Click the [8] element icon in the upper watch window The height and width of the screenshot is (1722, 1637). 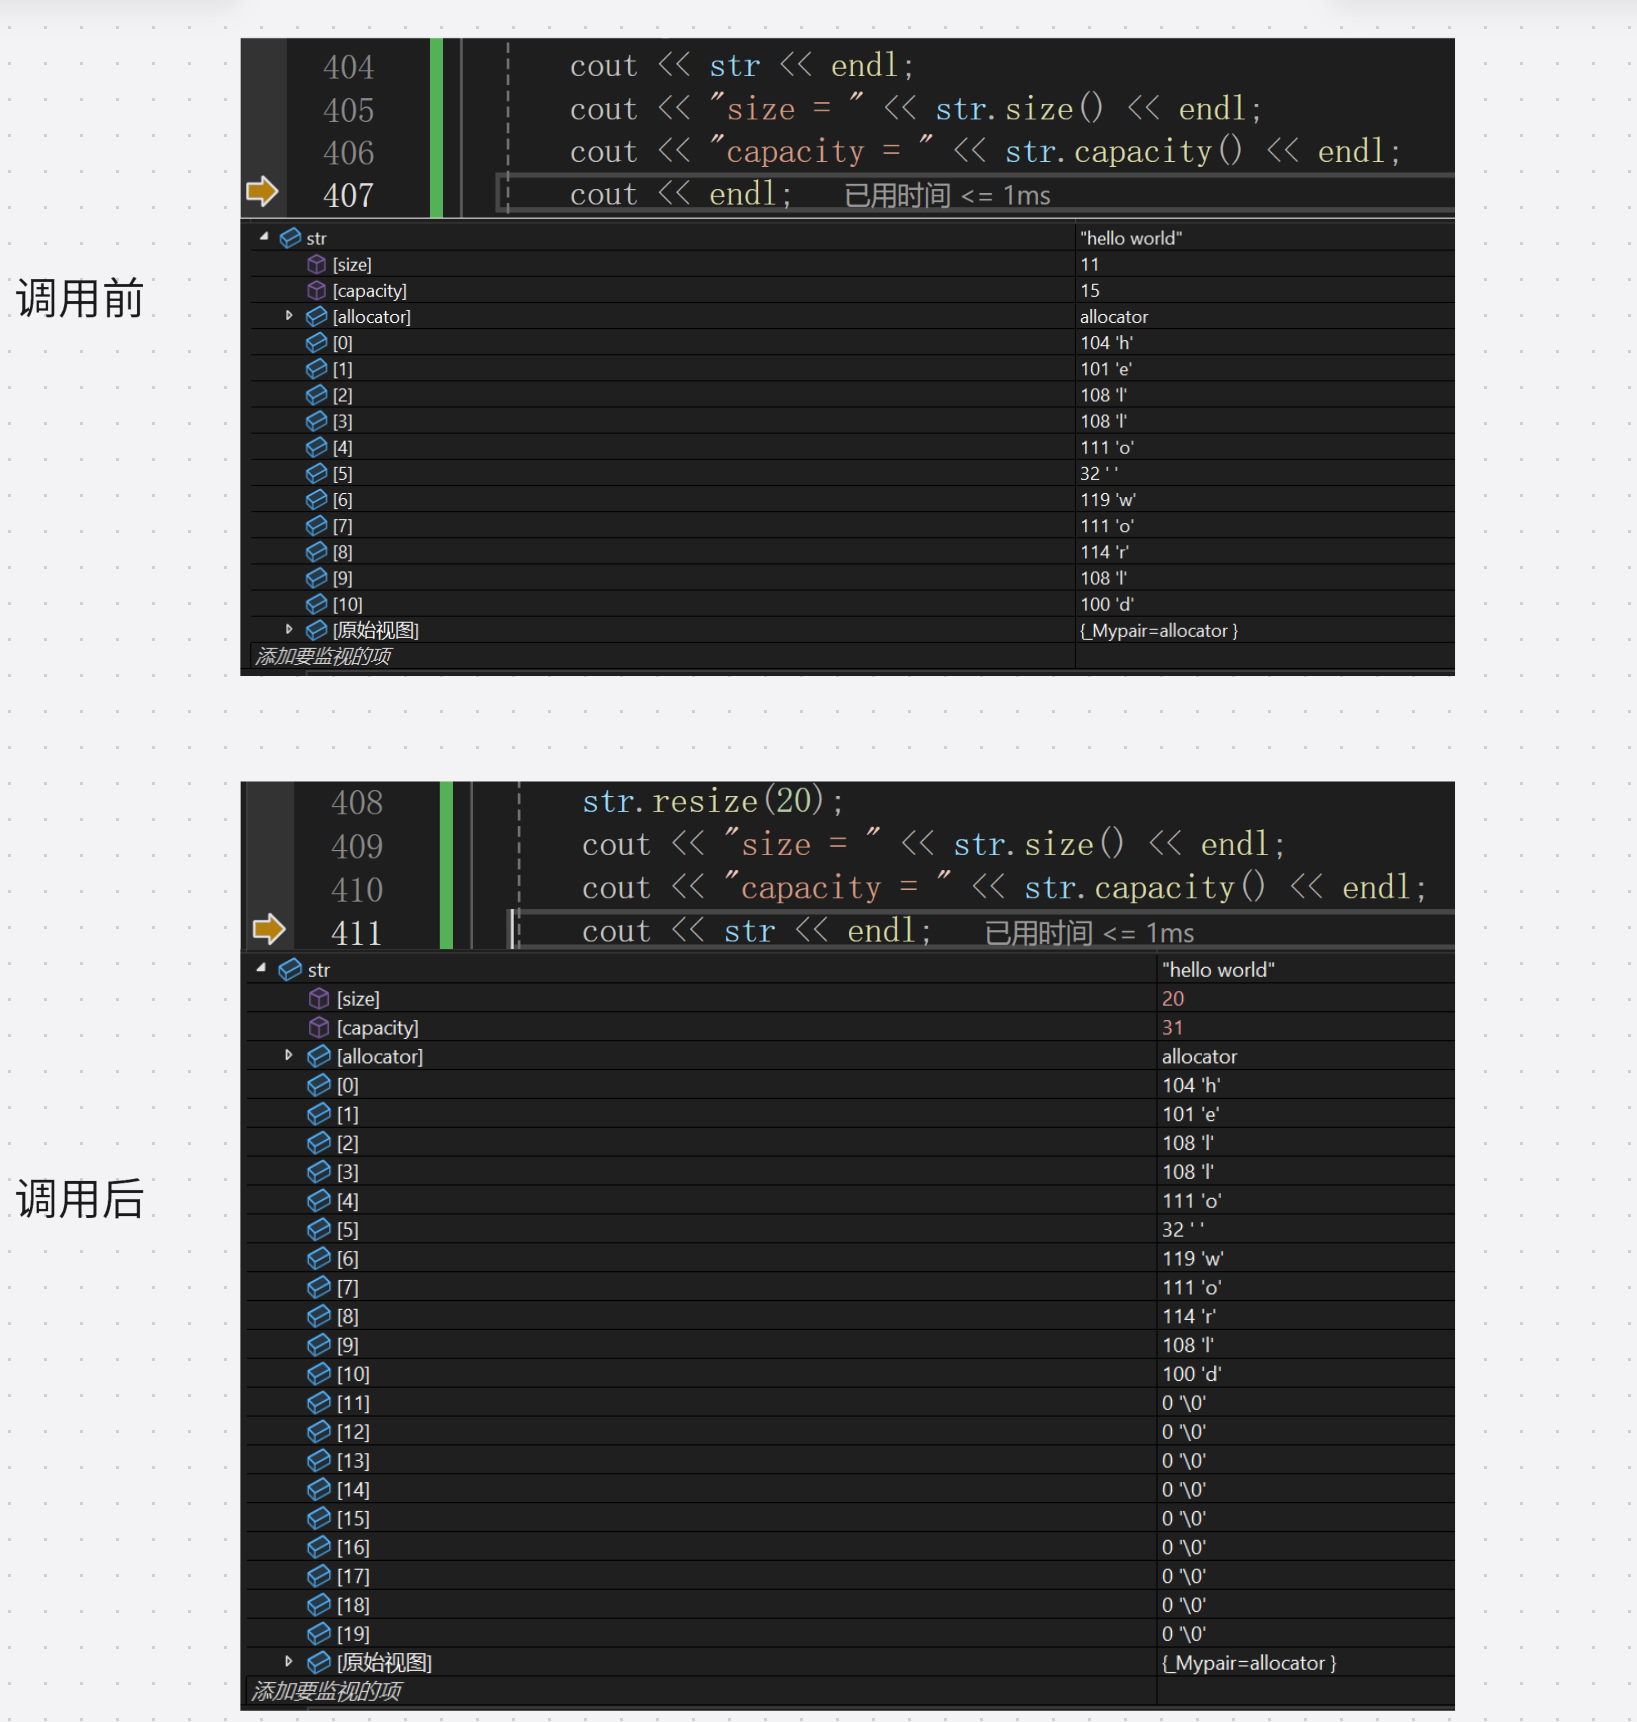pos(317,552)
